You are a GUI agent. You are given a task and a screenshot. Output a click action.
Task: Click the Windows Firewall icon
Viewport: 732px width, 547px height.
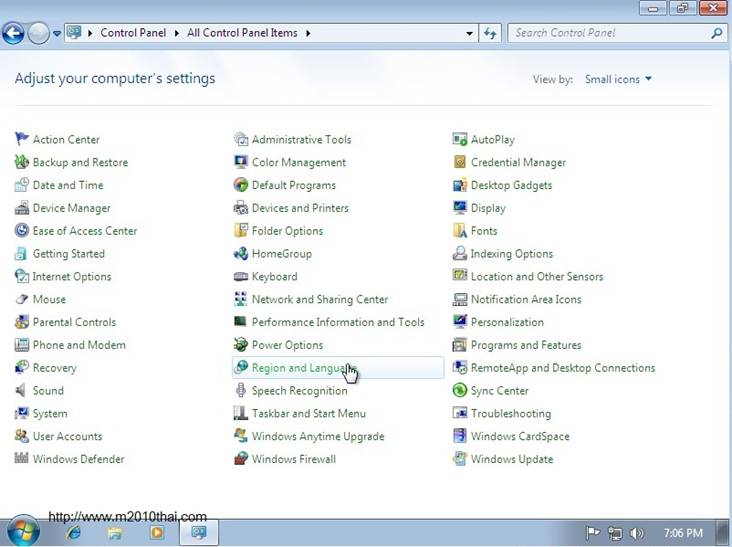(x=240, y=458)
